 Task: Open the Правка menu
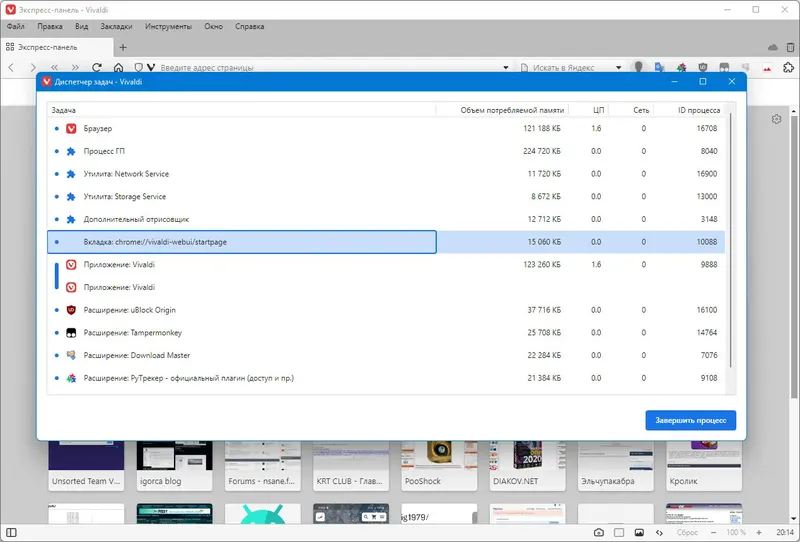tap(49, 27)
